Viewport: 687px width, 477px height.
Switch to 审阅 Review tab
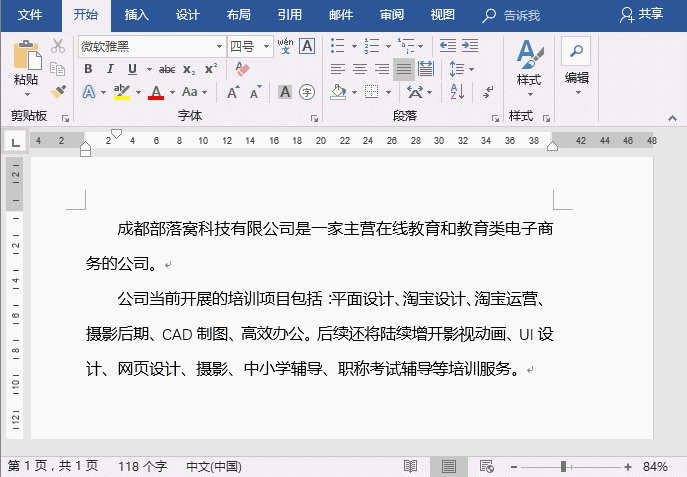click(x=392, y=15)
